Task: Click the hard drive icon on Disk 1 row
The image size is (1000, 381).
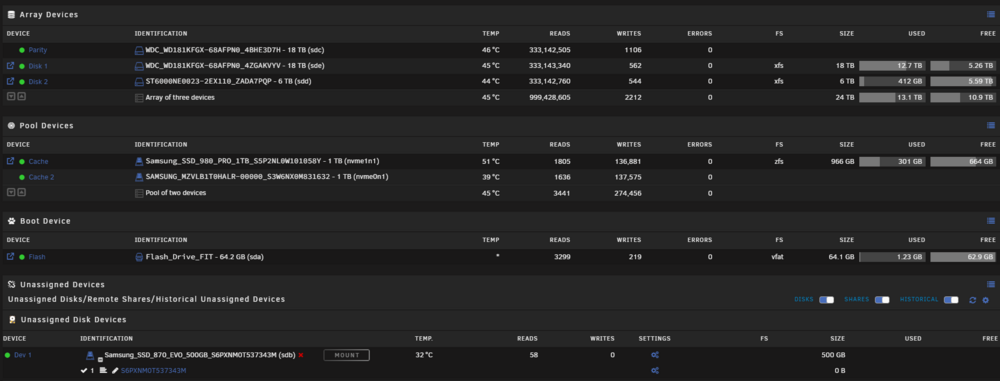Action: tap(139, 66)
